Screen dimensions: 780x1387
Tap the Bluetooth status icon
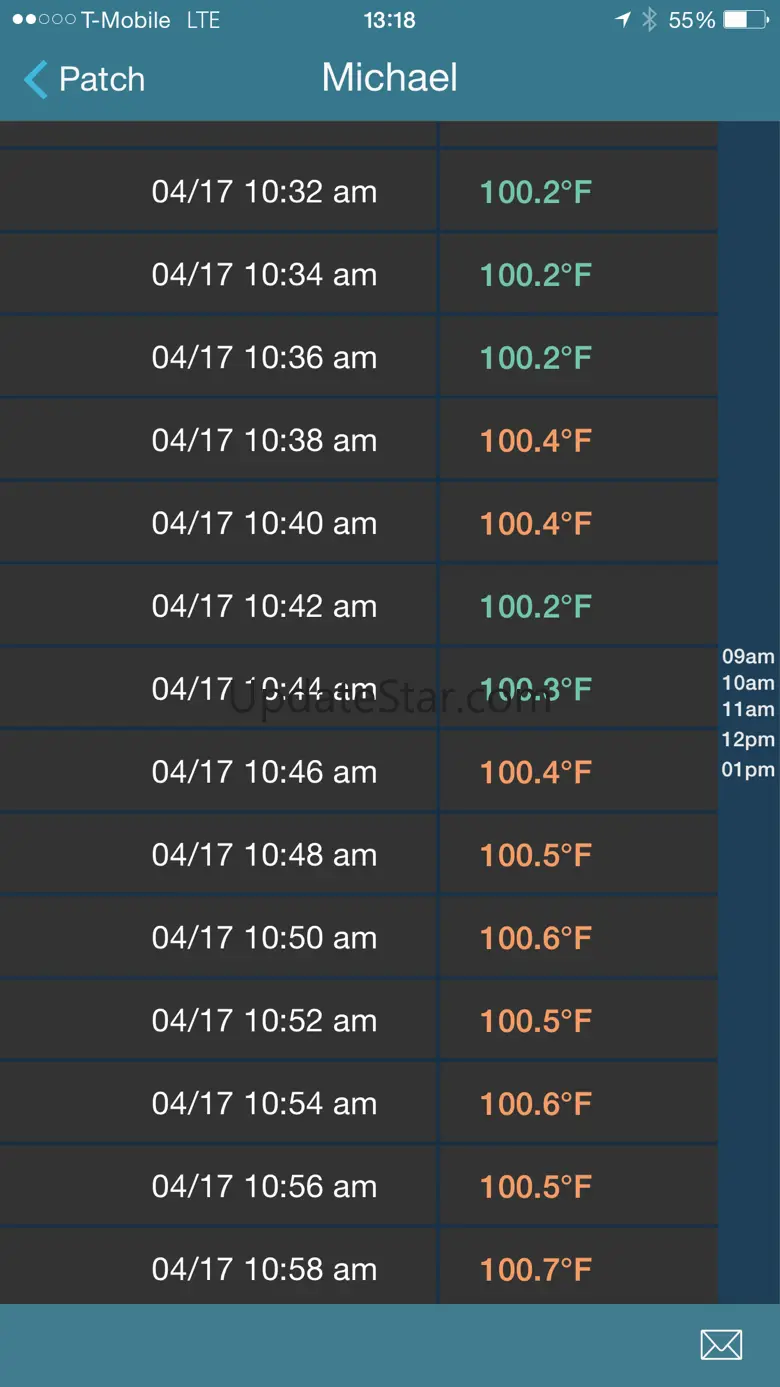pos(649,20)
